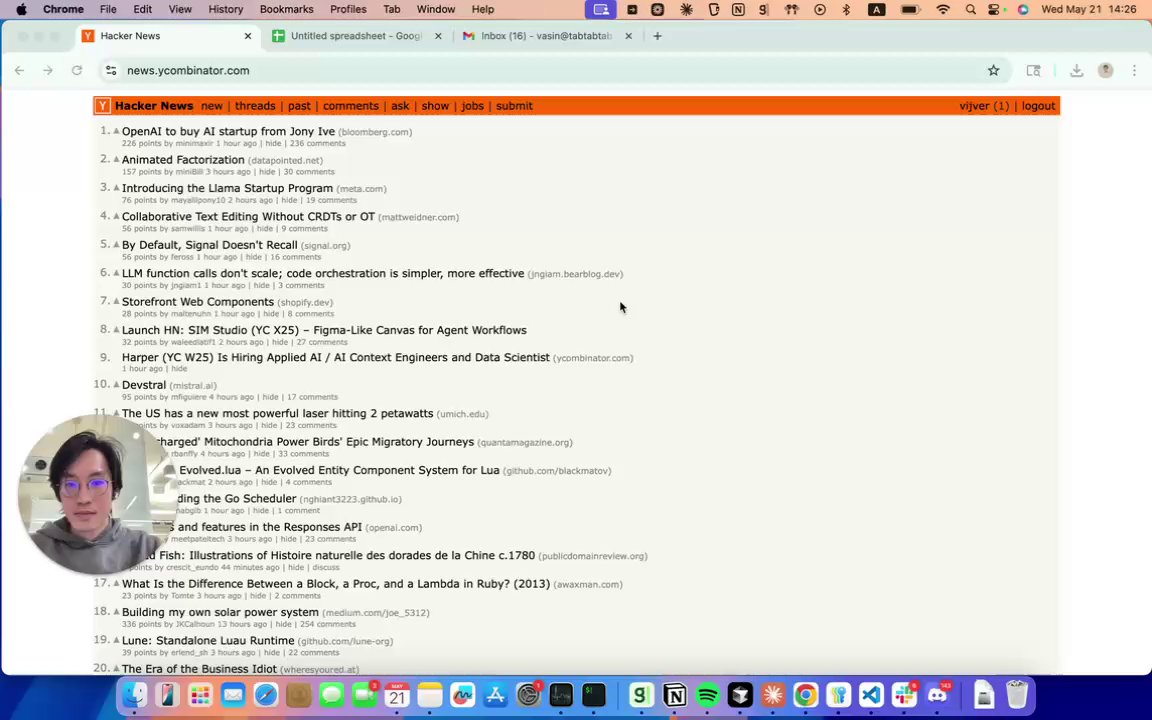Open the Apple menu

pos(21,10)
